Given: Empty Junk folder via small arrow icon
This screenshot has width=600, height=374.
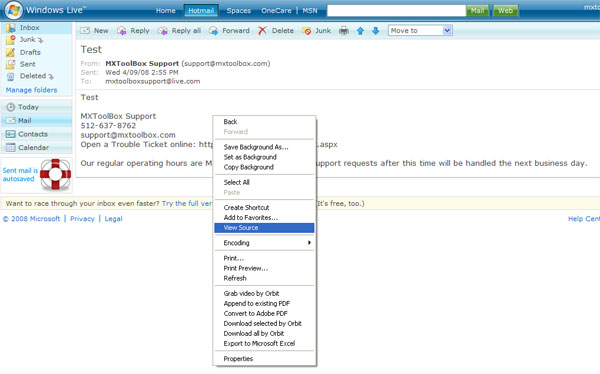Looking at the screenshot, I should click(x=41, y=40).
